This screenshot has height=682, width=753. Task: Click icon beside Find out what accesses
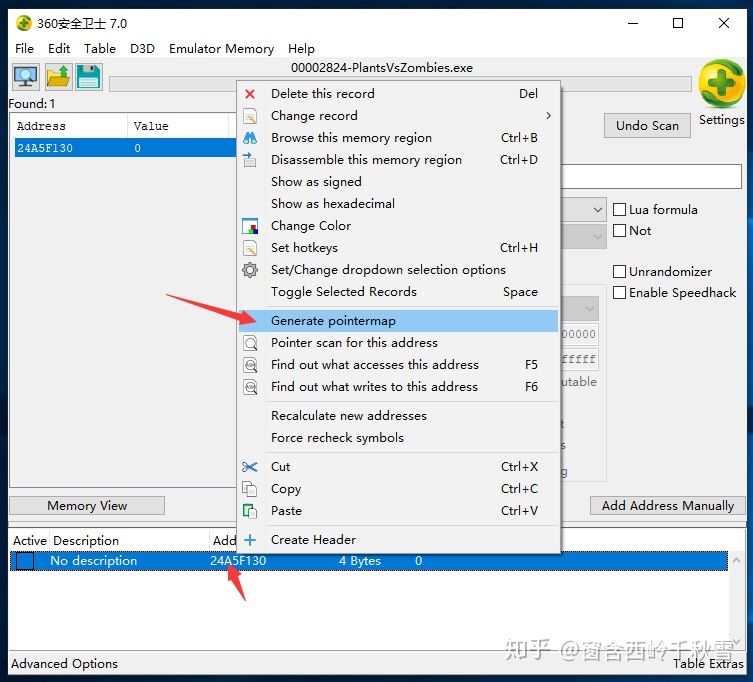click(250, 365)
